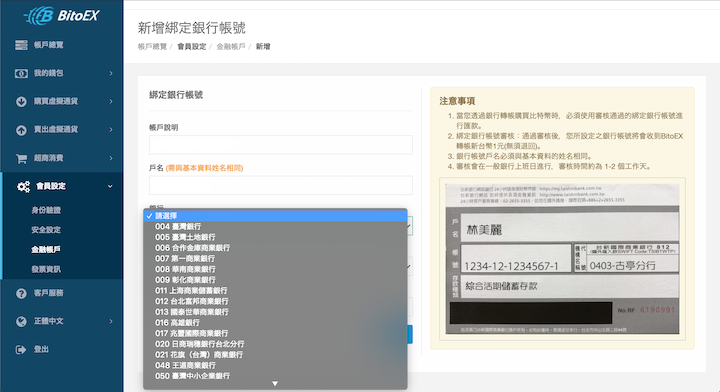Select 011 上海商業儲蓄銀行 option
The width and height of the screenshot is (720, 392).
pyautogui.click(x=275, y=291)
